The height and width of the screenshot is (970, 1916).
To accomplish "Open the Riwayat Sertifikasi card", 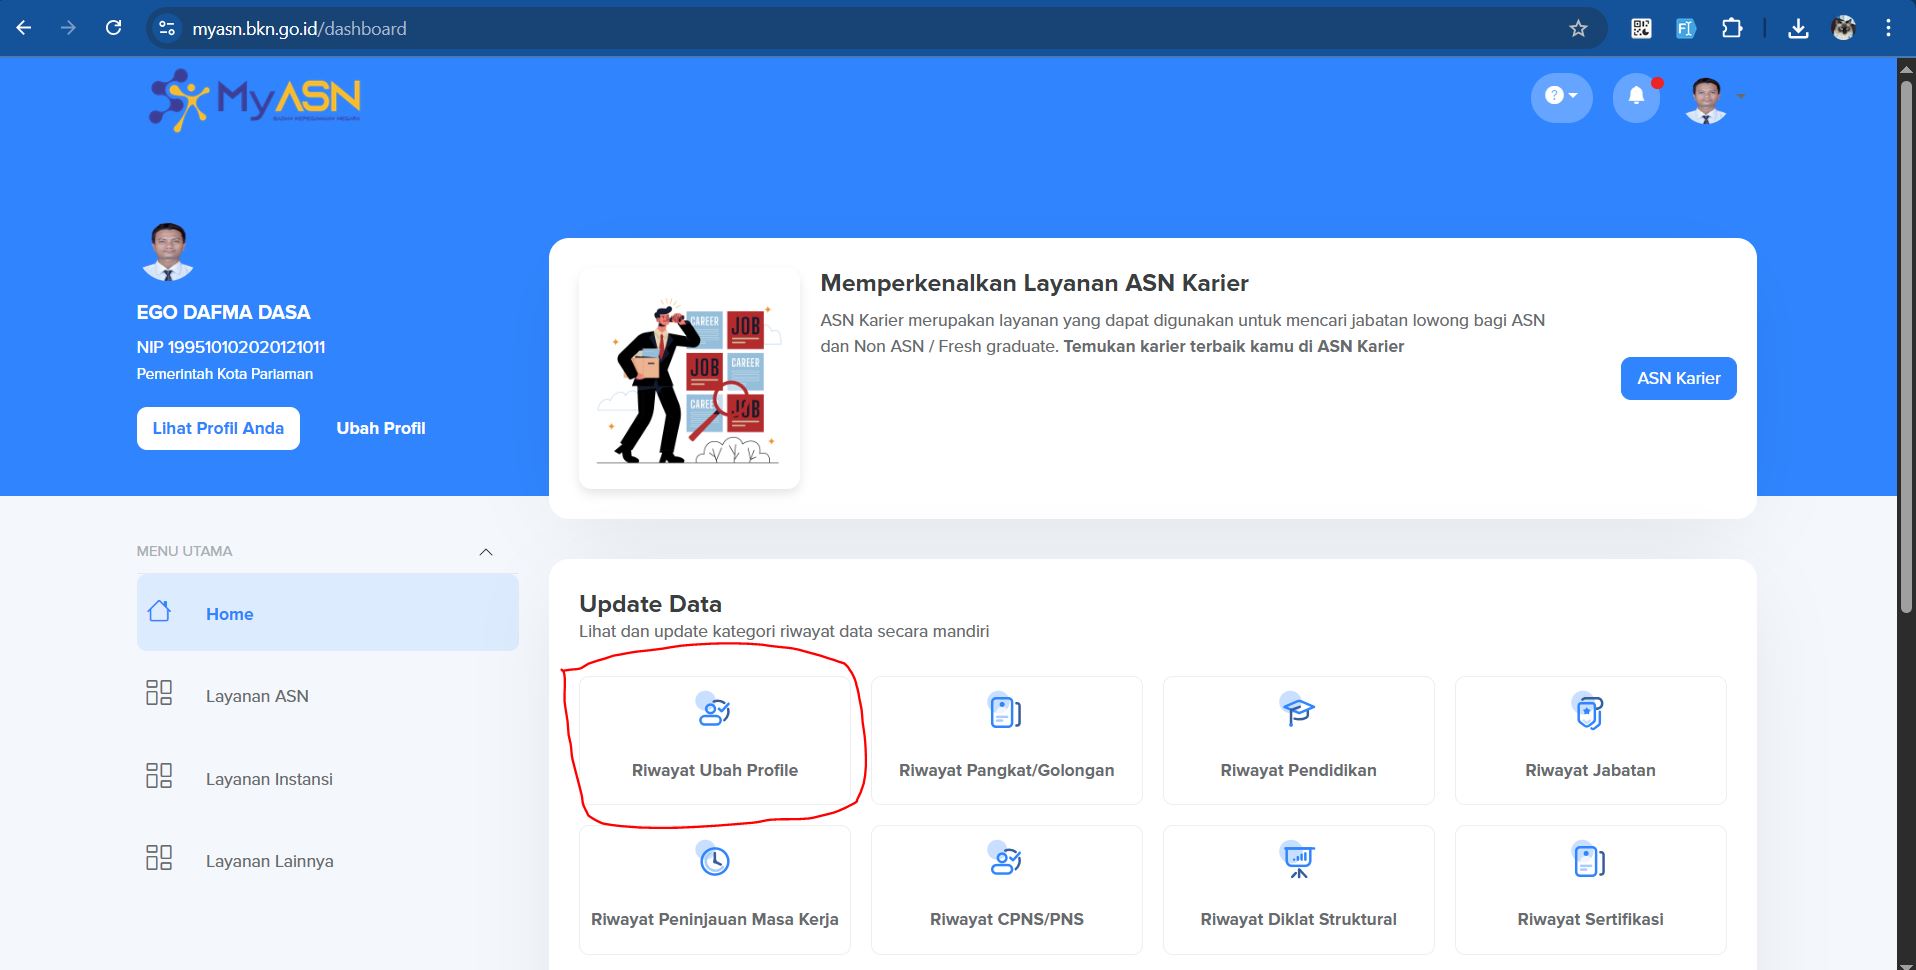I will point(1590,889).
